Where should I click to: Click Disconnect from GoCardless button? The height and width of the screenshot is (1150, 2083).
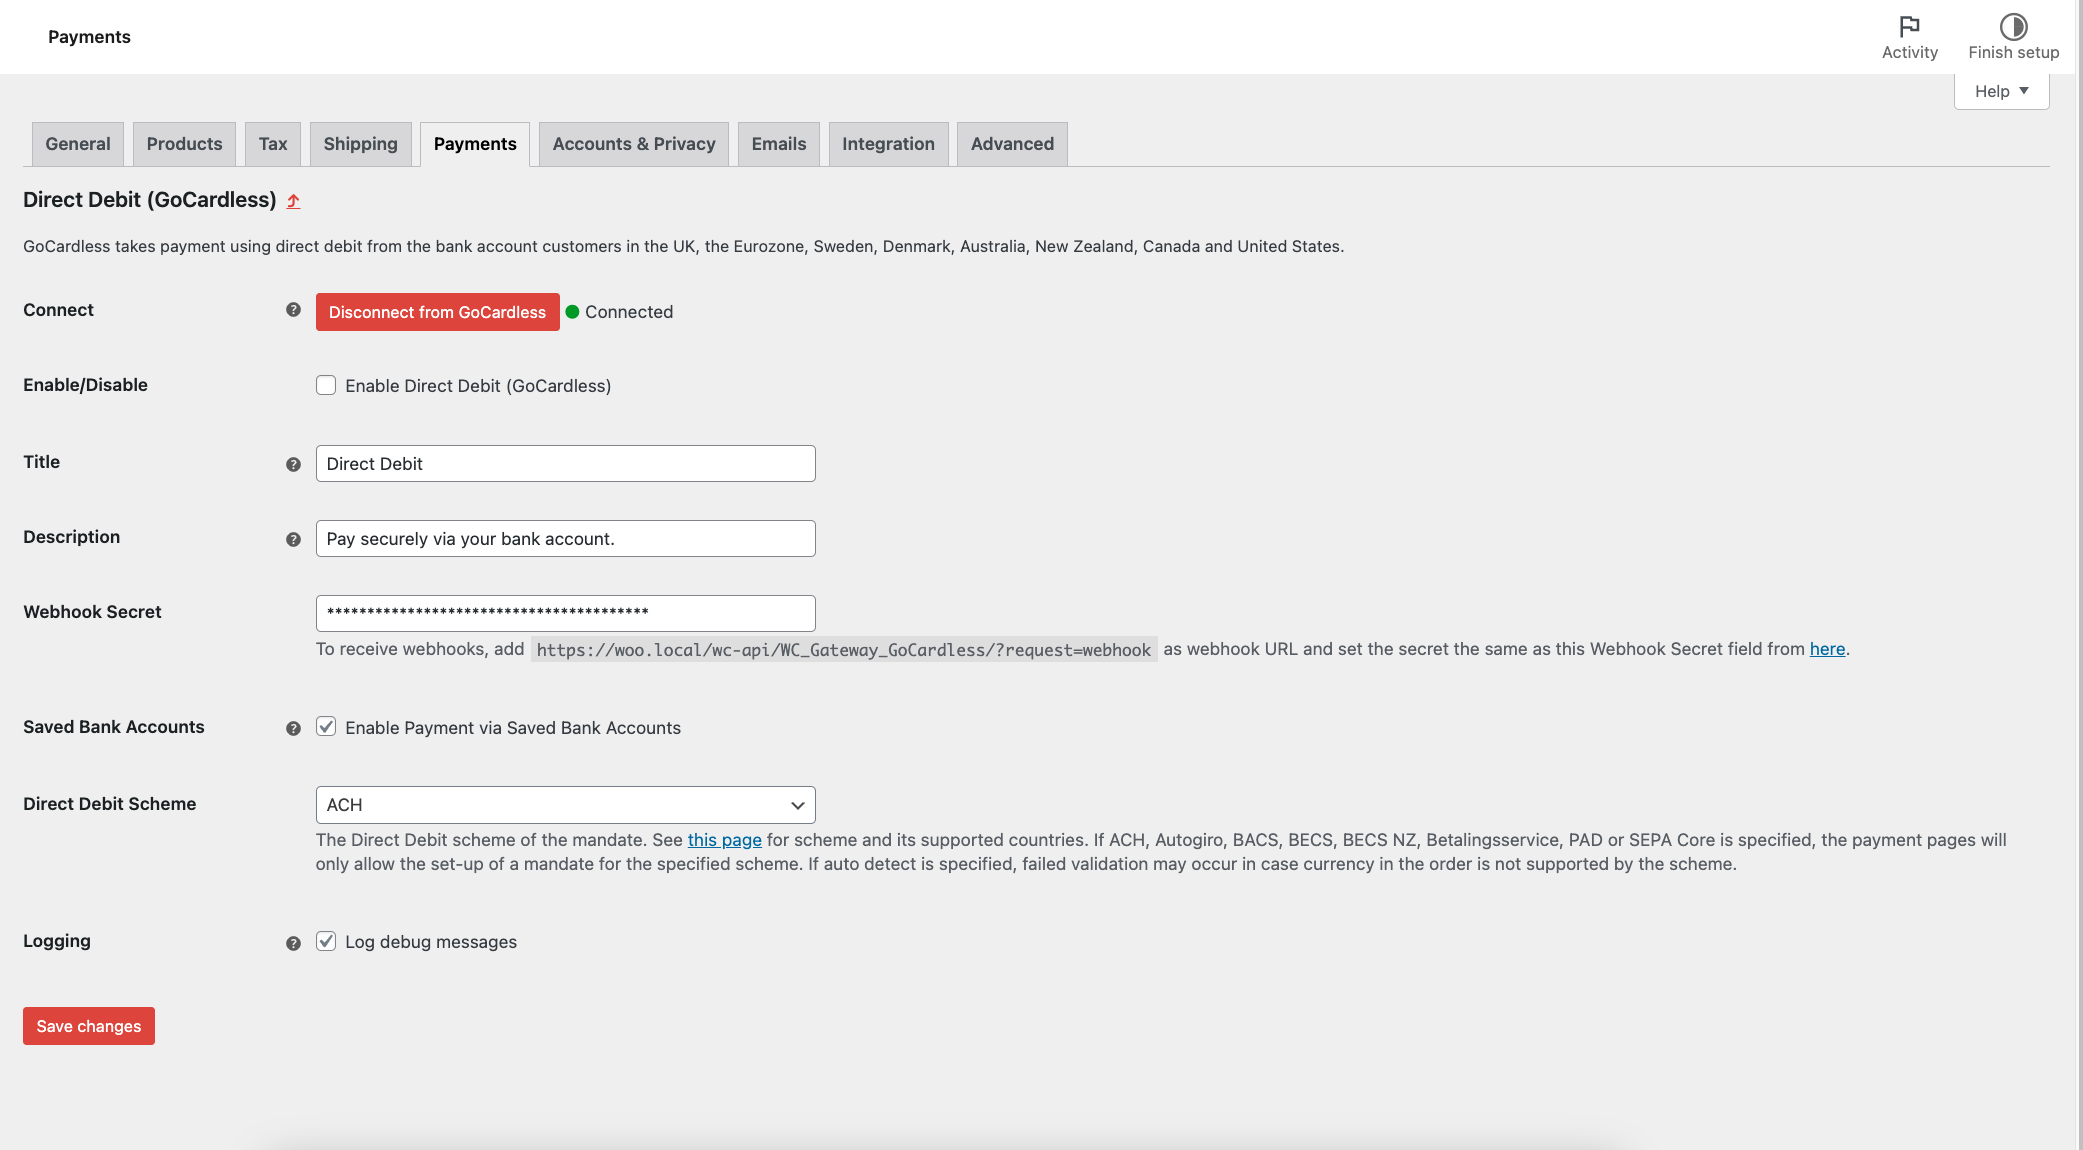(437, 312)
